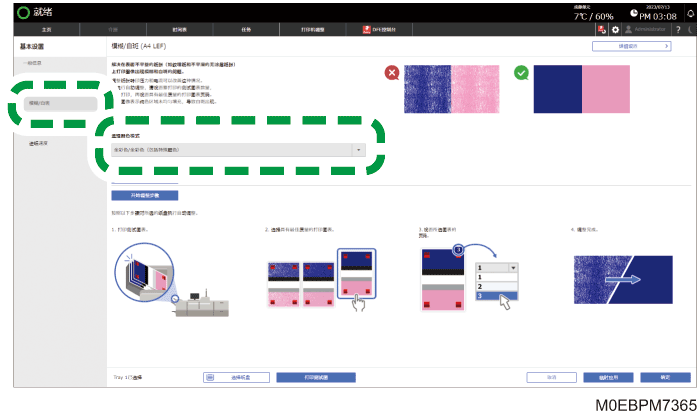Click the 选择纸盘 tray select button
Image resolution: width=700 pixels, height=416 pixels.
pyautogui.click(x=236, y=378)
